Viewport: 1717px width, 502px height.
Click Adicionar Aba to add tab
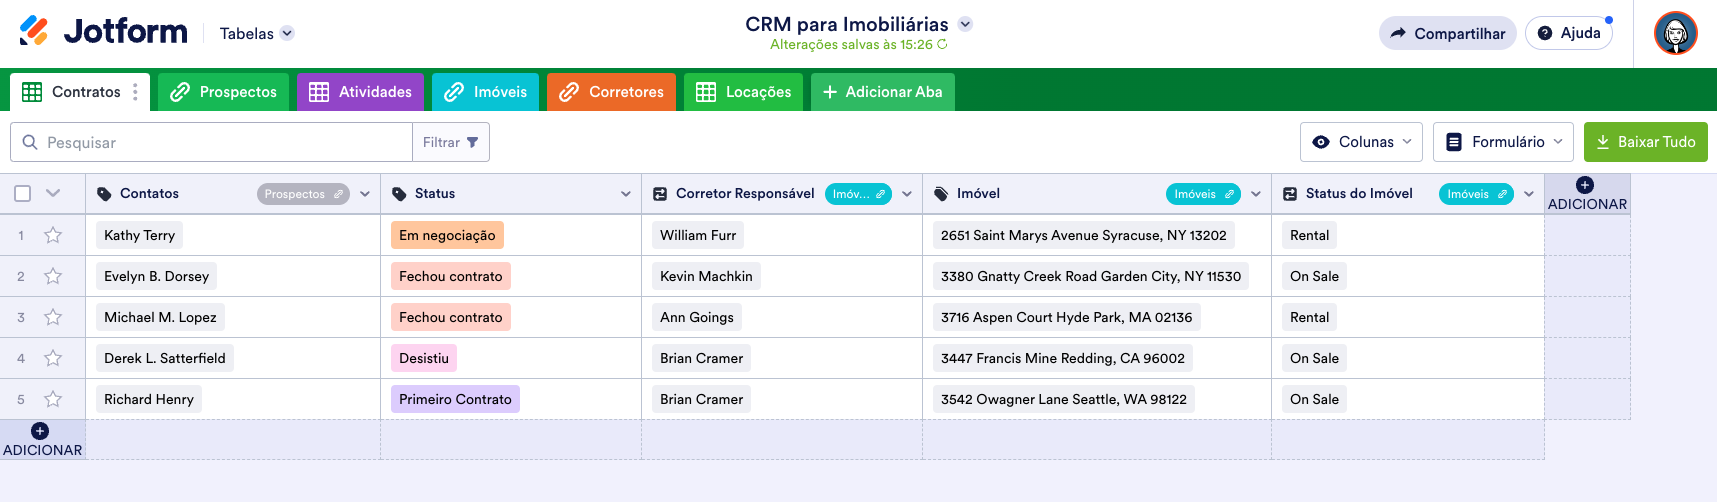pyautogui.click(x=883, y=92)
